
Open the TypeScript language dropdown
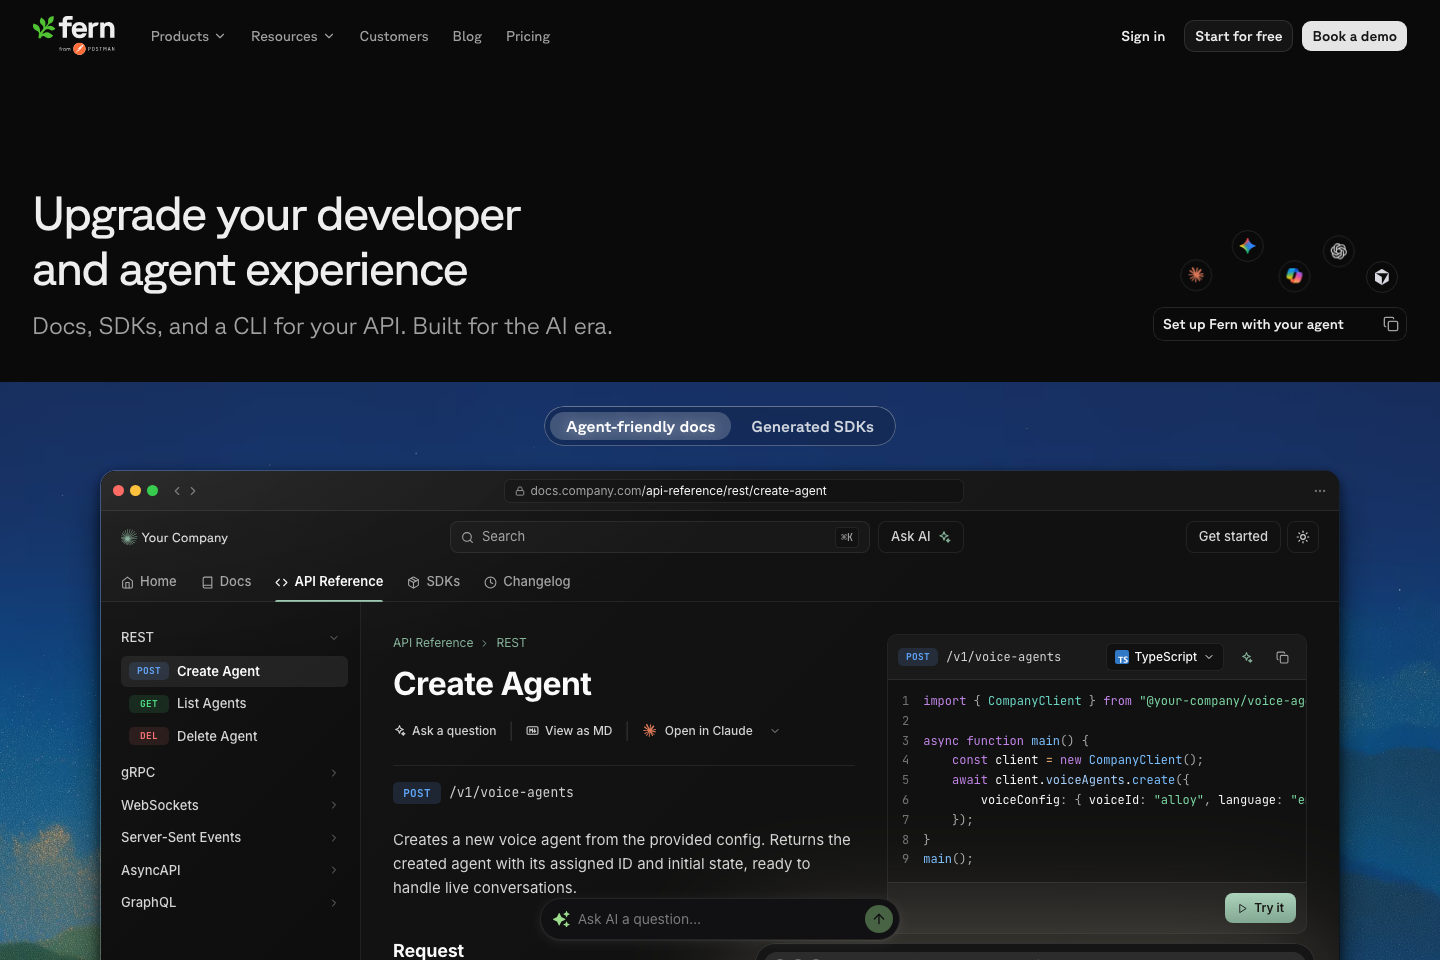click(x=1165, y=657)
